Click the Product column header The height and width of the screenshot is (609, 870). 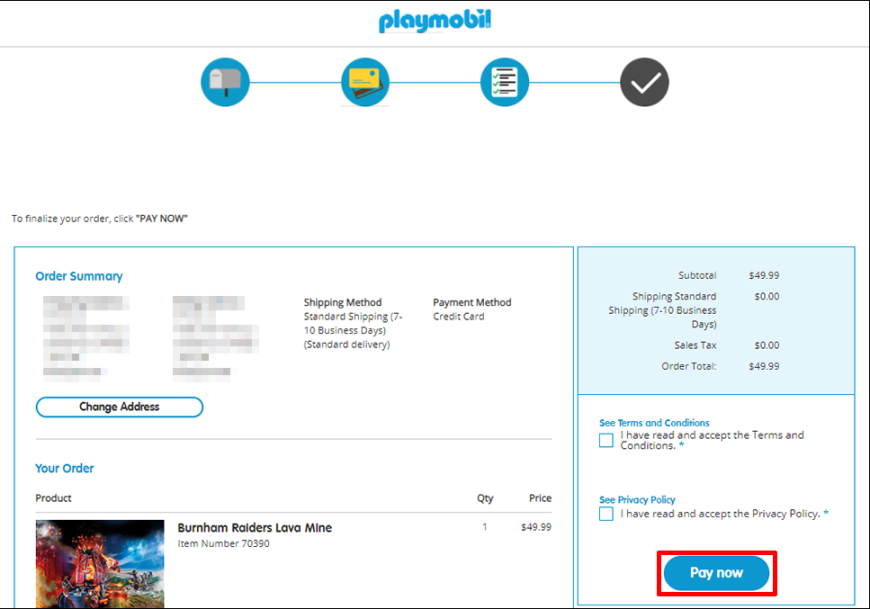(x=53, y=498)
